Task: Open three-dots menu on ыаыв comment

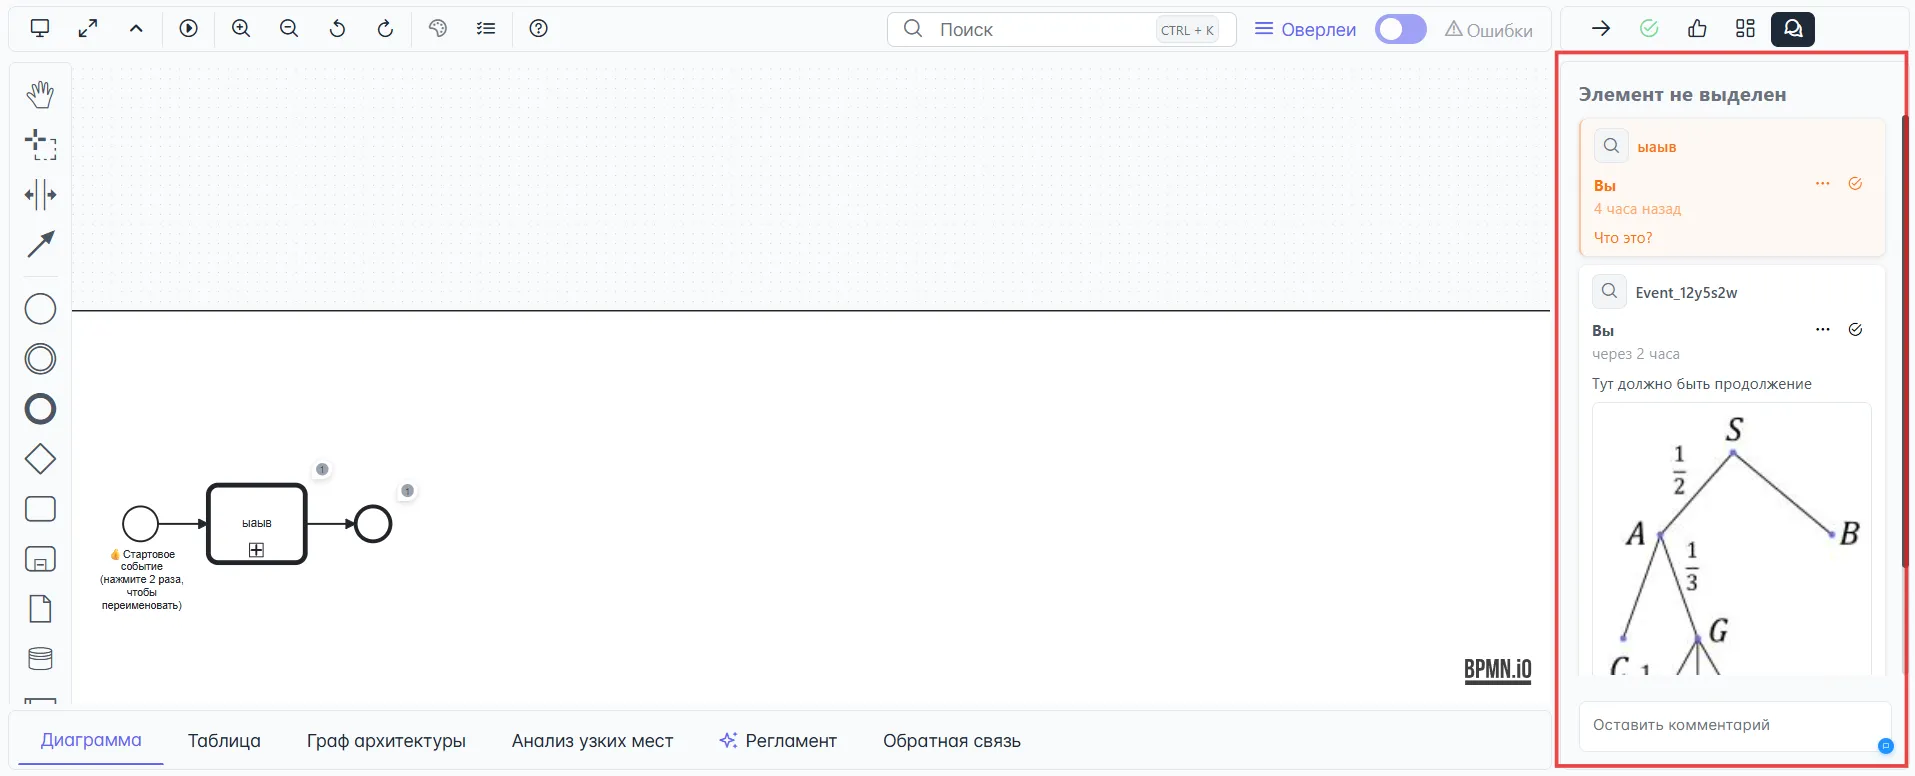Action: pos(1822,184)
